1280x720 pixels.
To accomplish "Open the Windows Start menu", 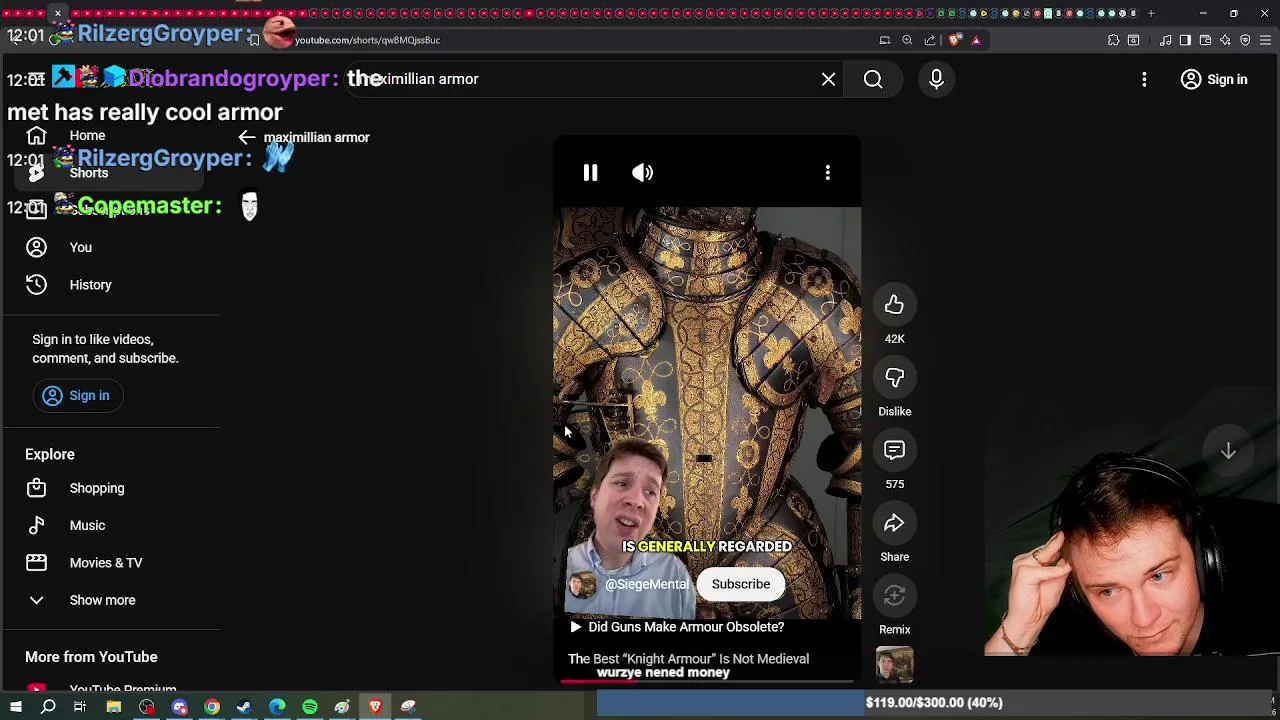I will tap(15, 707).
